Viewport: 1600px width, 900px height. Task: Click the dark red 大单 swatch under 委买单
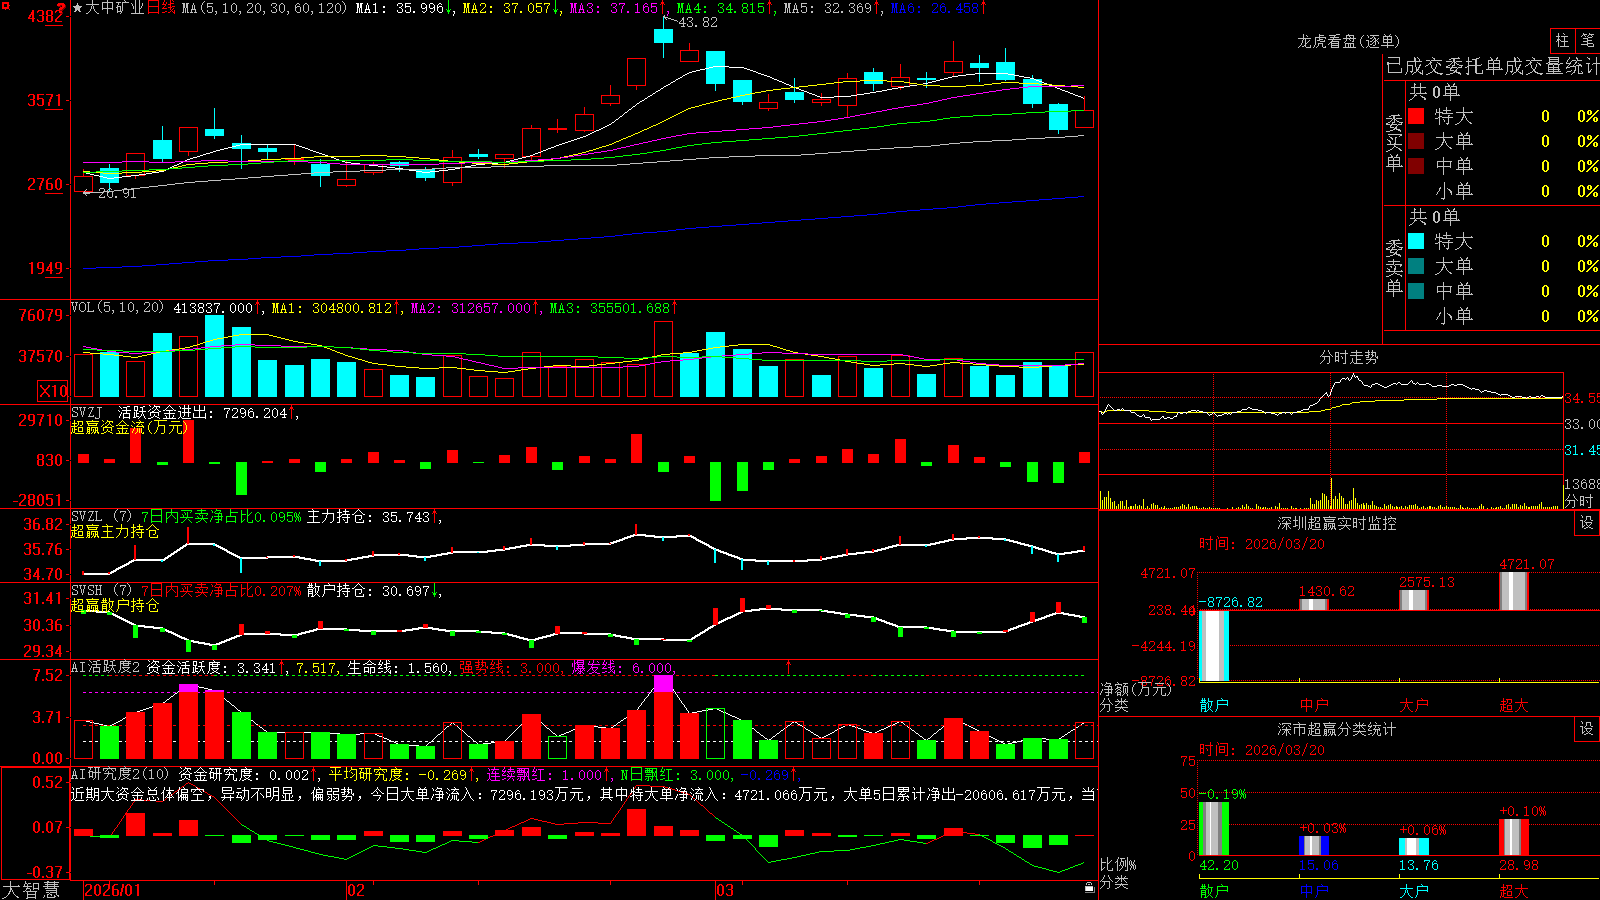click(x=1416, y=141)
